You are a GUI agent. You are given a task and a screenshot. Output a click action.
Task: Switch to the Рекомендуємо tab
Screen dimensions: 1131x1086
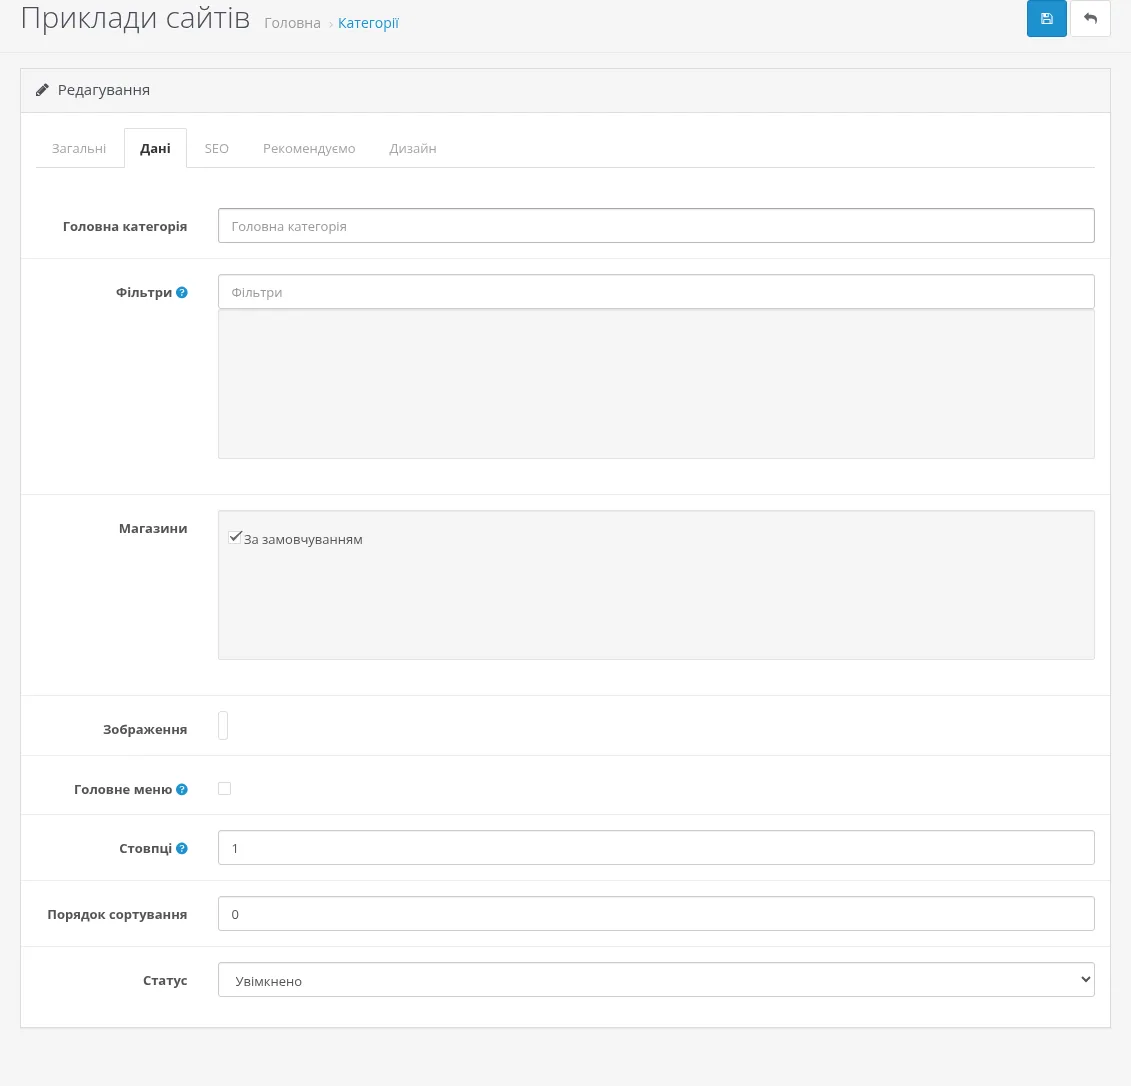pyautogui.click(x=309, y=149)
